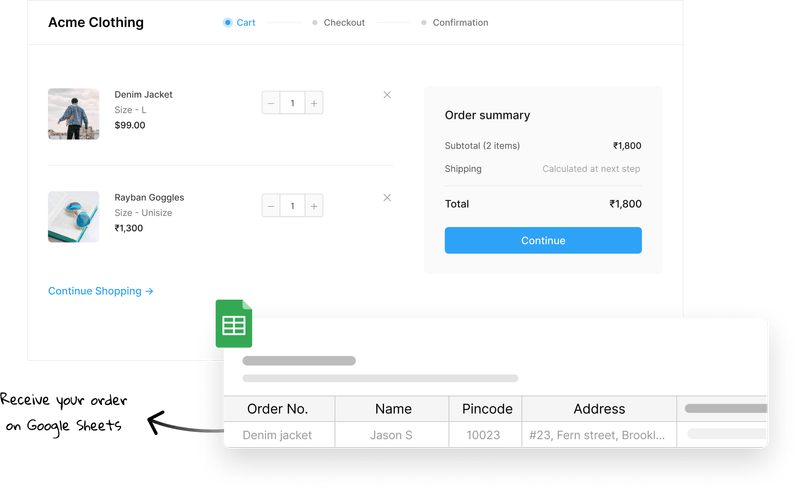800x493 pixels.
Task: Decrease Denim Jacket quantity with minus
Action: [x=271, y=103]
